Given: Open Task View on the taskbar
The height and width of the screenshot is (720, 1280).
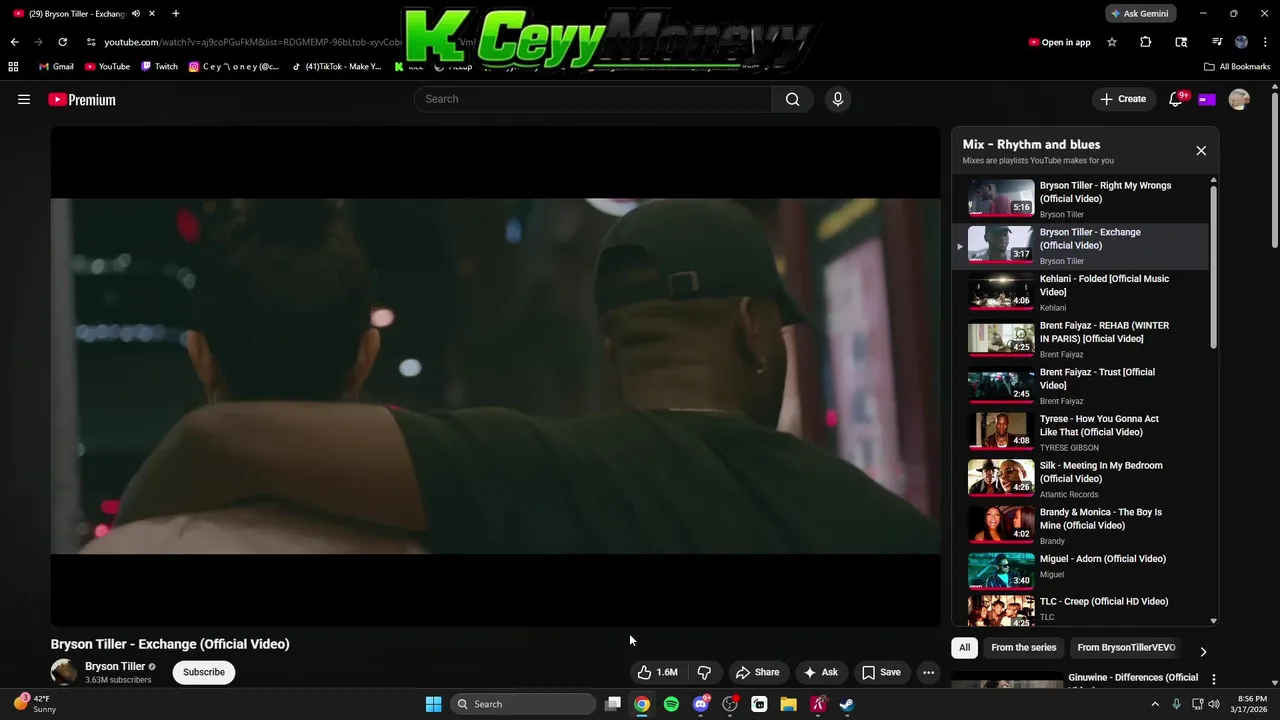Looking at the screenshot, I should (x=613, y=704).
